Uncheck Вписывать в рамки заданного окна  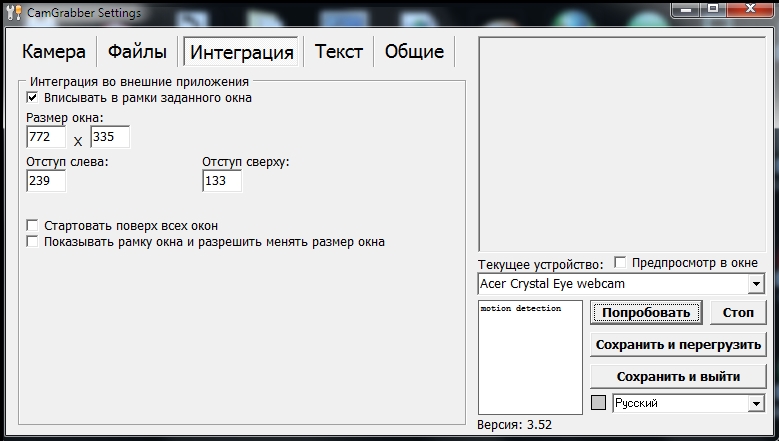click(x=32, y=97)
